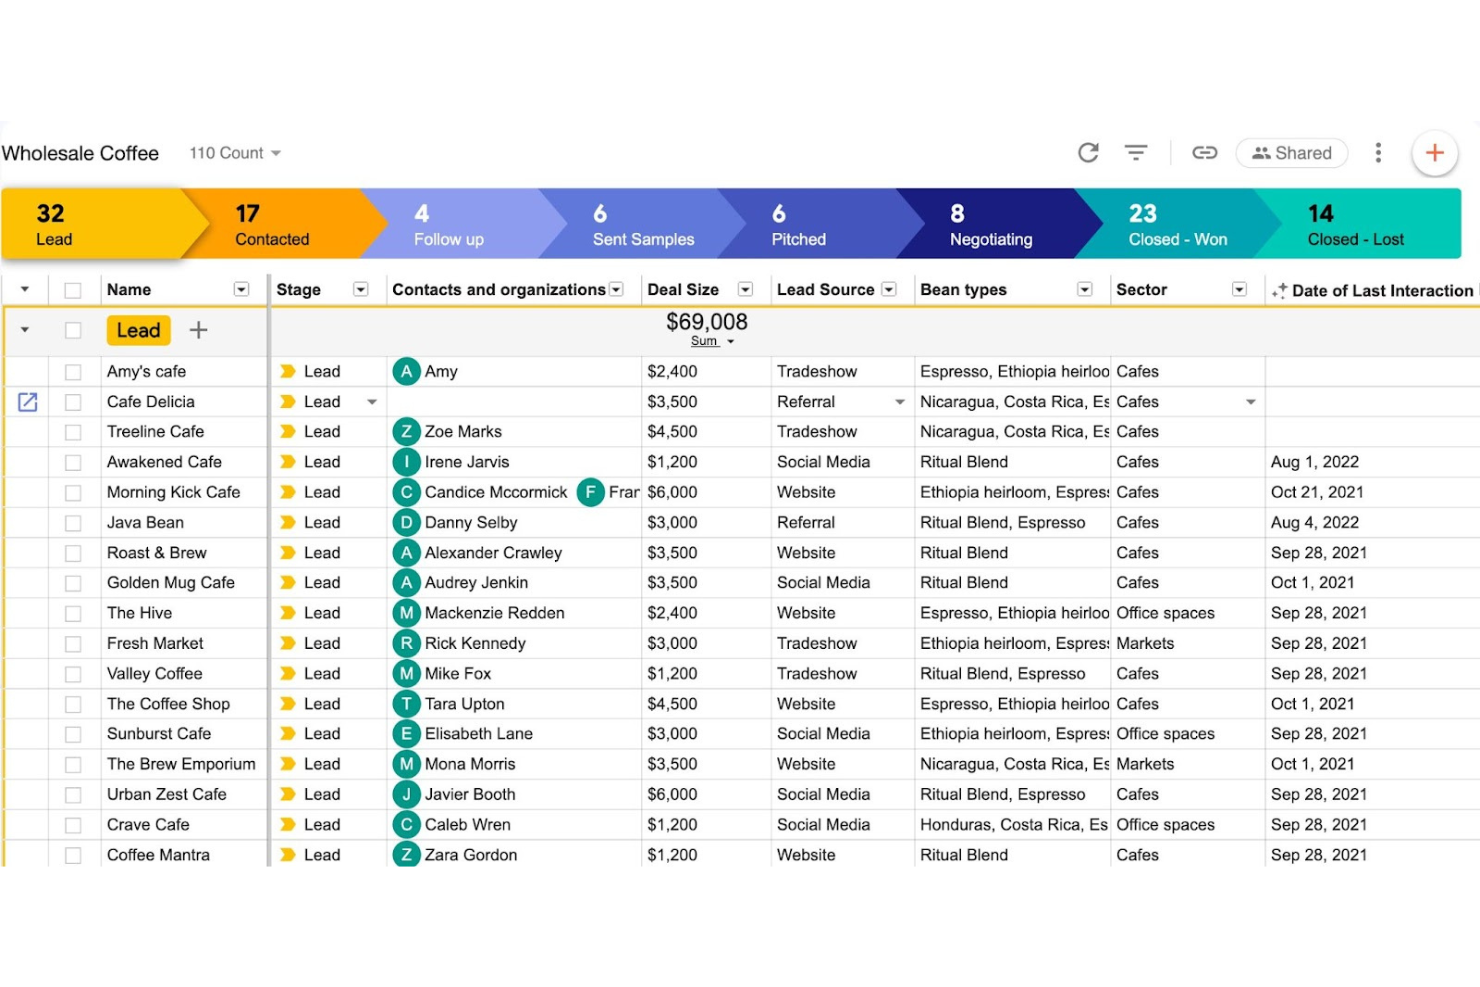Open the Sum aggregation selector
Screen dimensions: 1480x987
(710, 340)
